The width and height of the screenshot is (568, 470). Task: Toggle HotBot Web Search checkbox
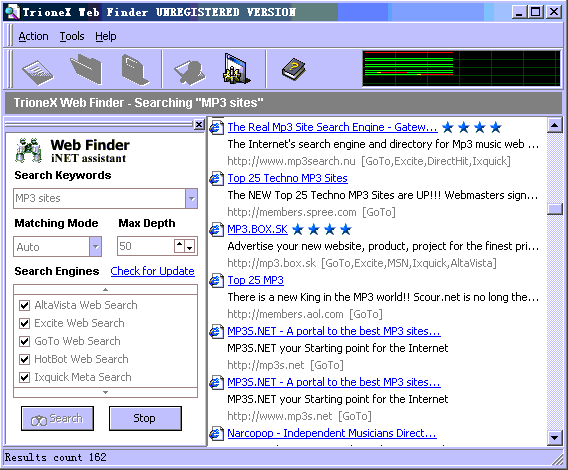pyautogui.click(x=24, y=359)
